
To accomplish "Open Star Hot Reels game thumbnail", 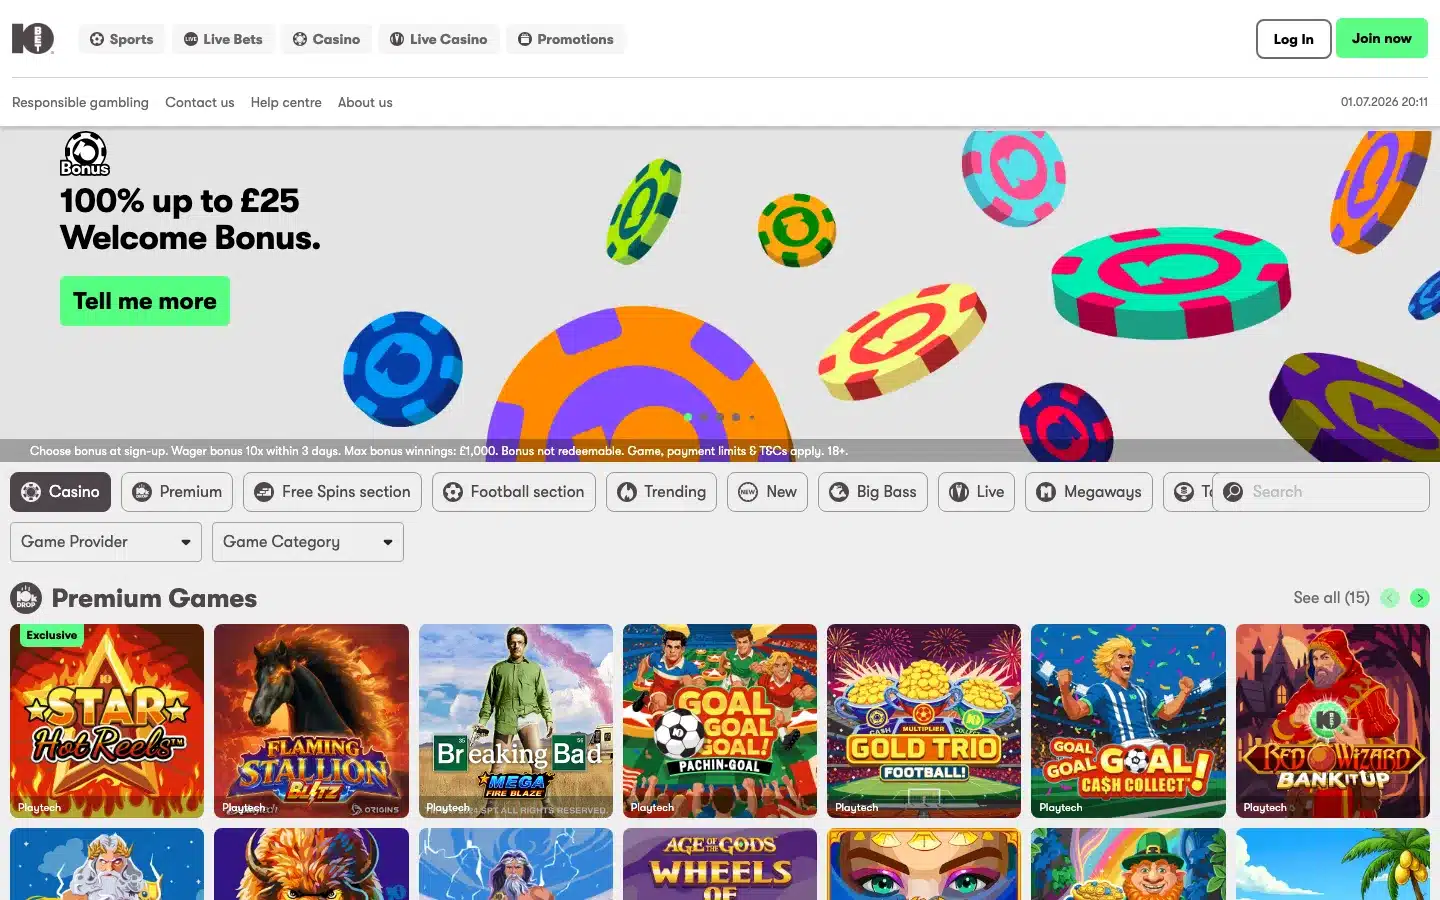I will coord(107,721).
